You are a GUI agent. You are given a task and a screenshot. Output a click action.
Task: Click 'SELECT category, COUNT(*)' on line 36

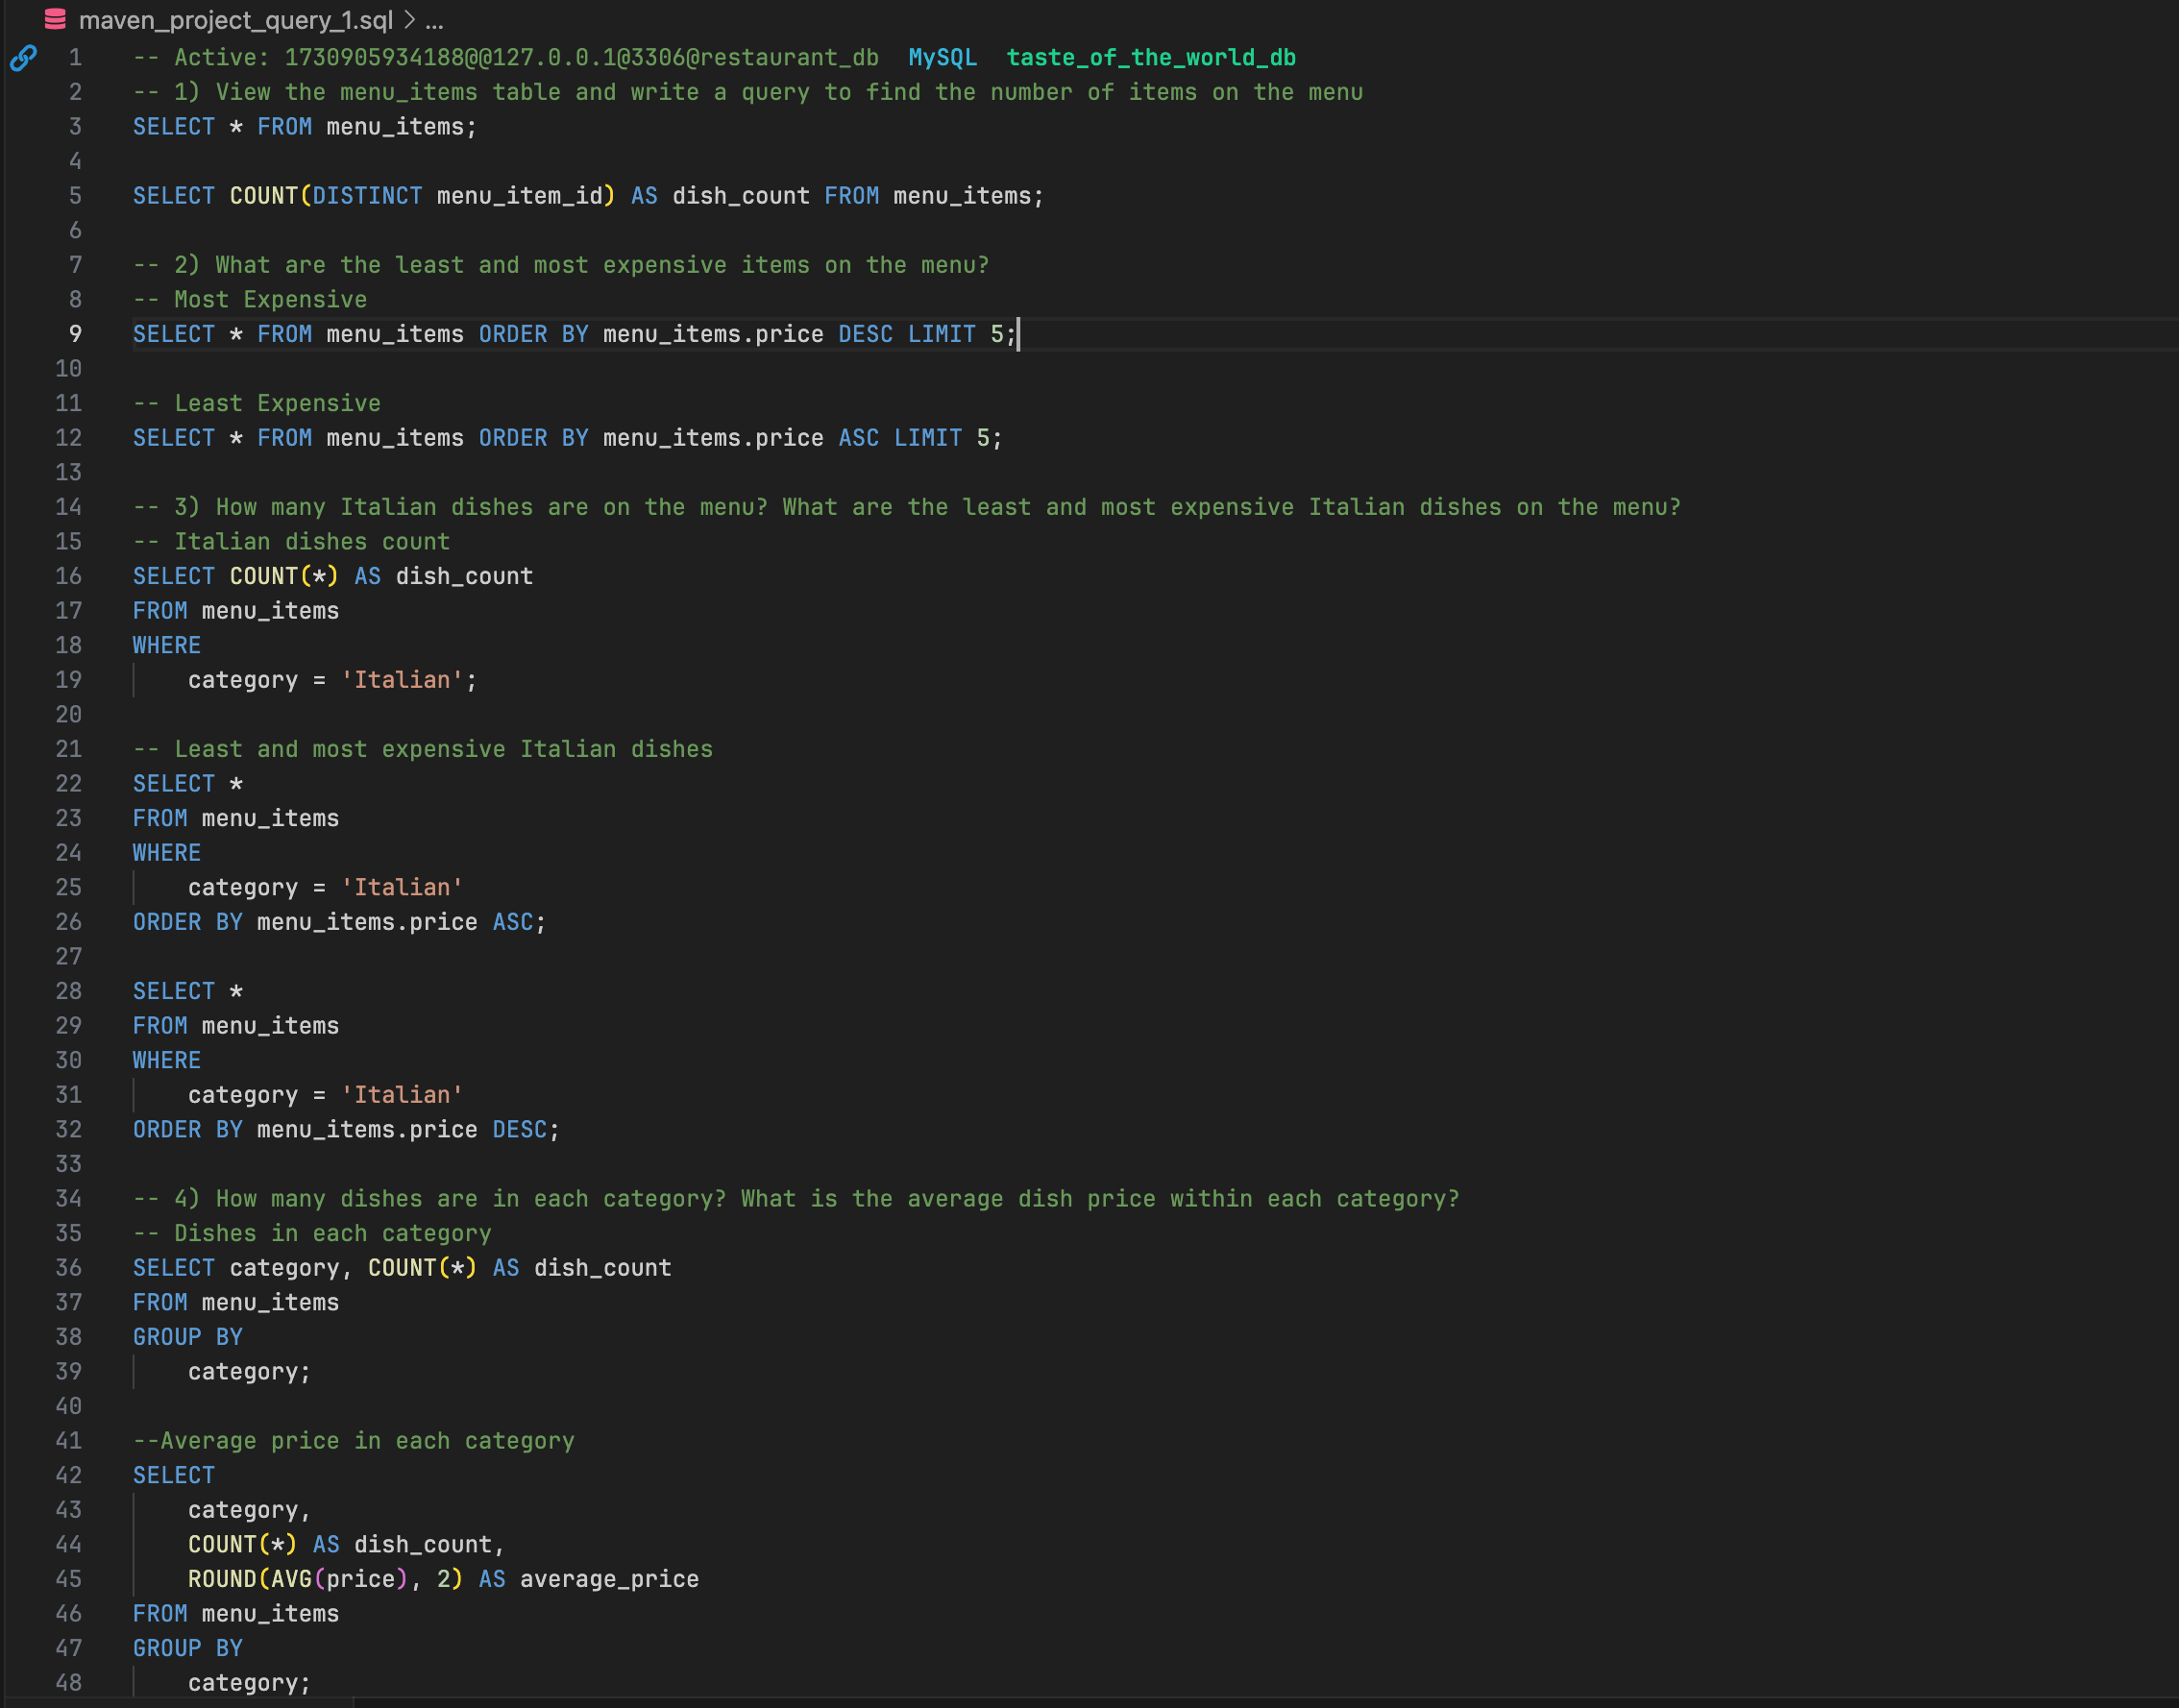pos(305,1268)
